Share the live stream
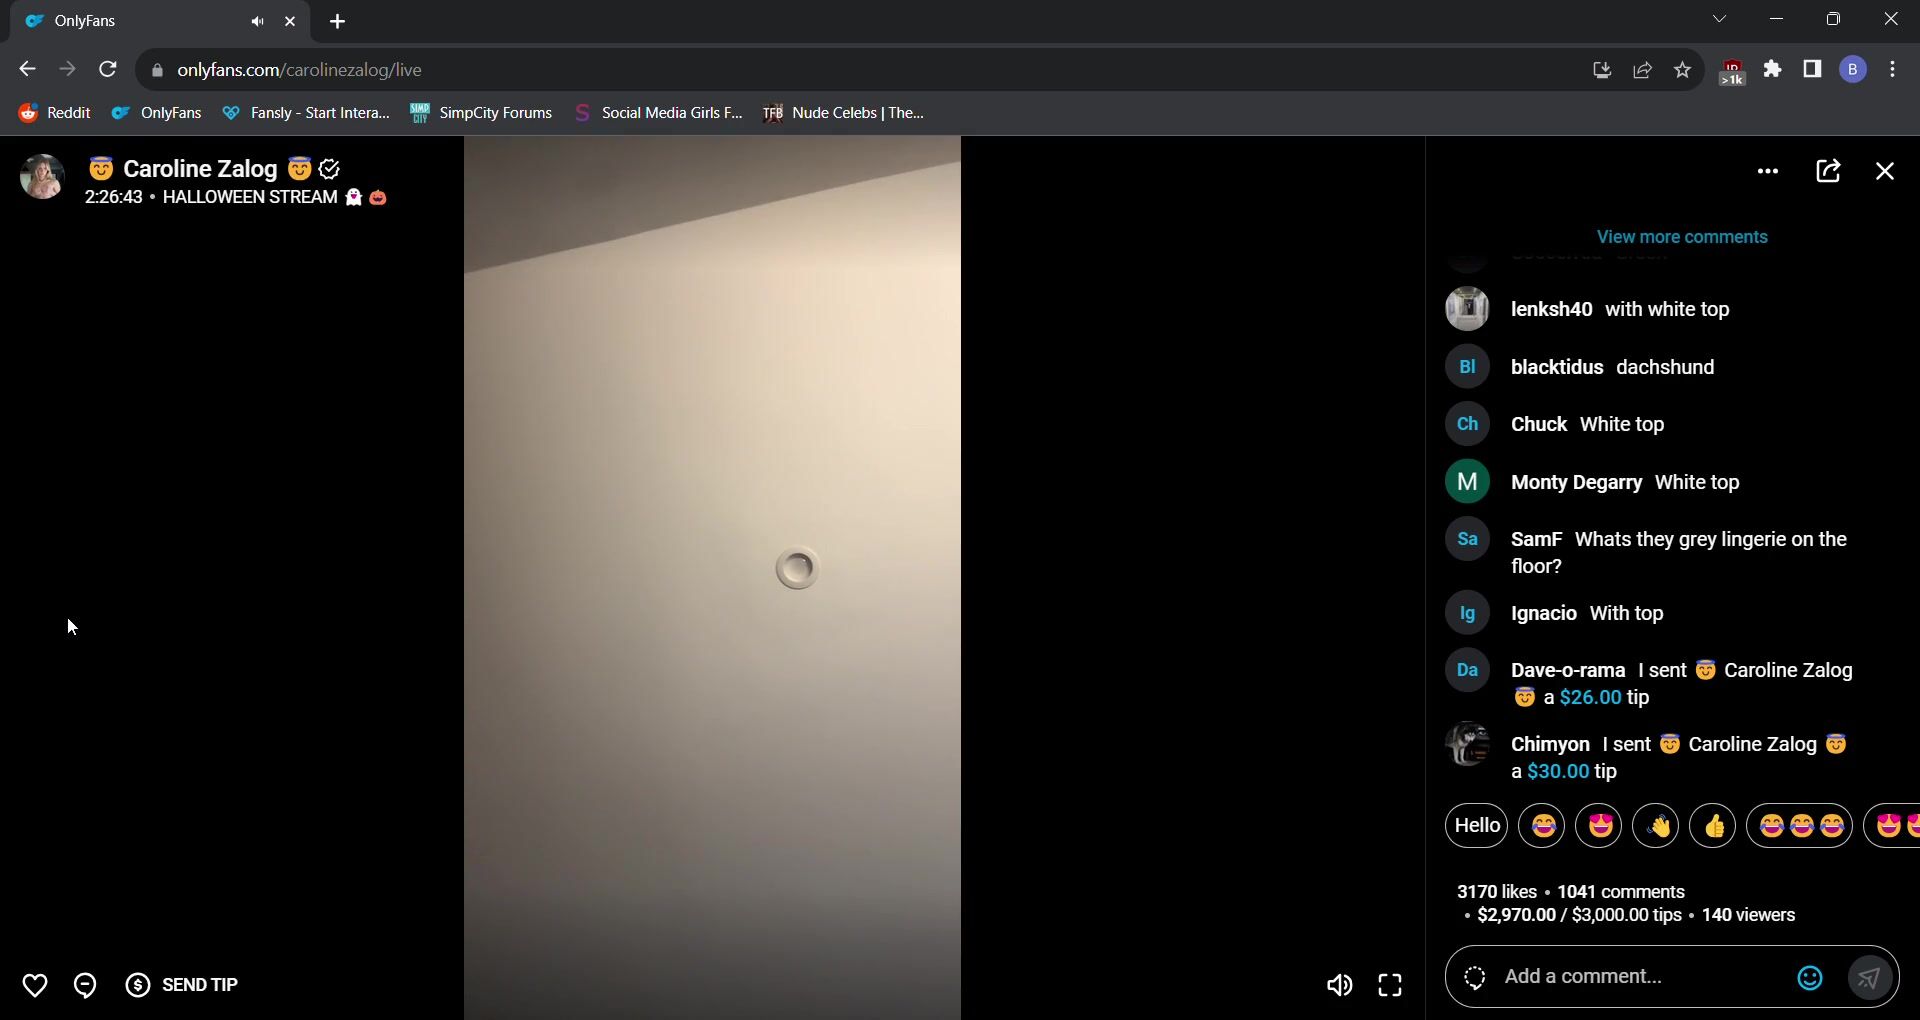The image size is (1920, 1020). click(1828, 171)
